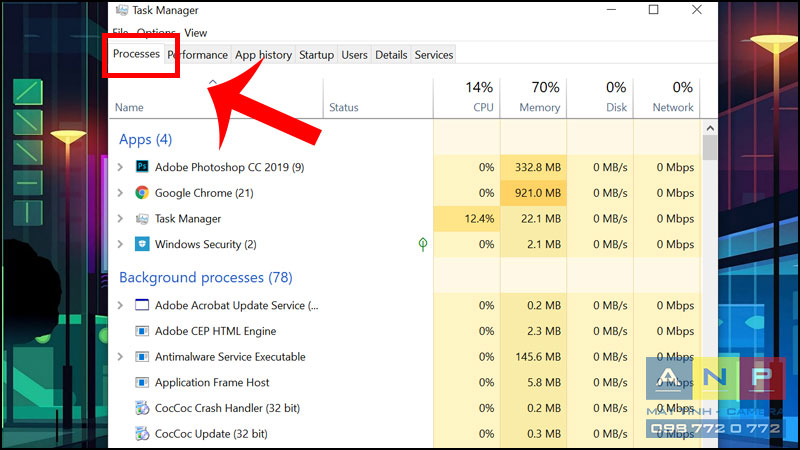Click the Adobe Photoshop CC 2019 icon
The image size is (800, 450).
tap(142, 166)
